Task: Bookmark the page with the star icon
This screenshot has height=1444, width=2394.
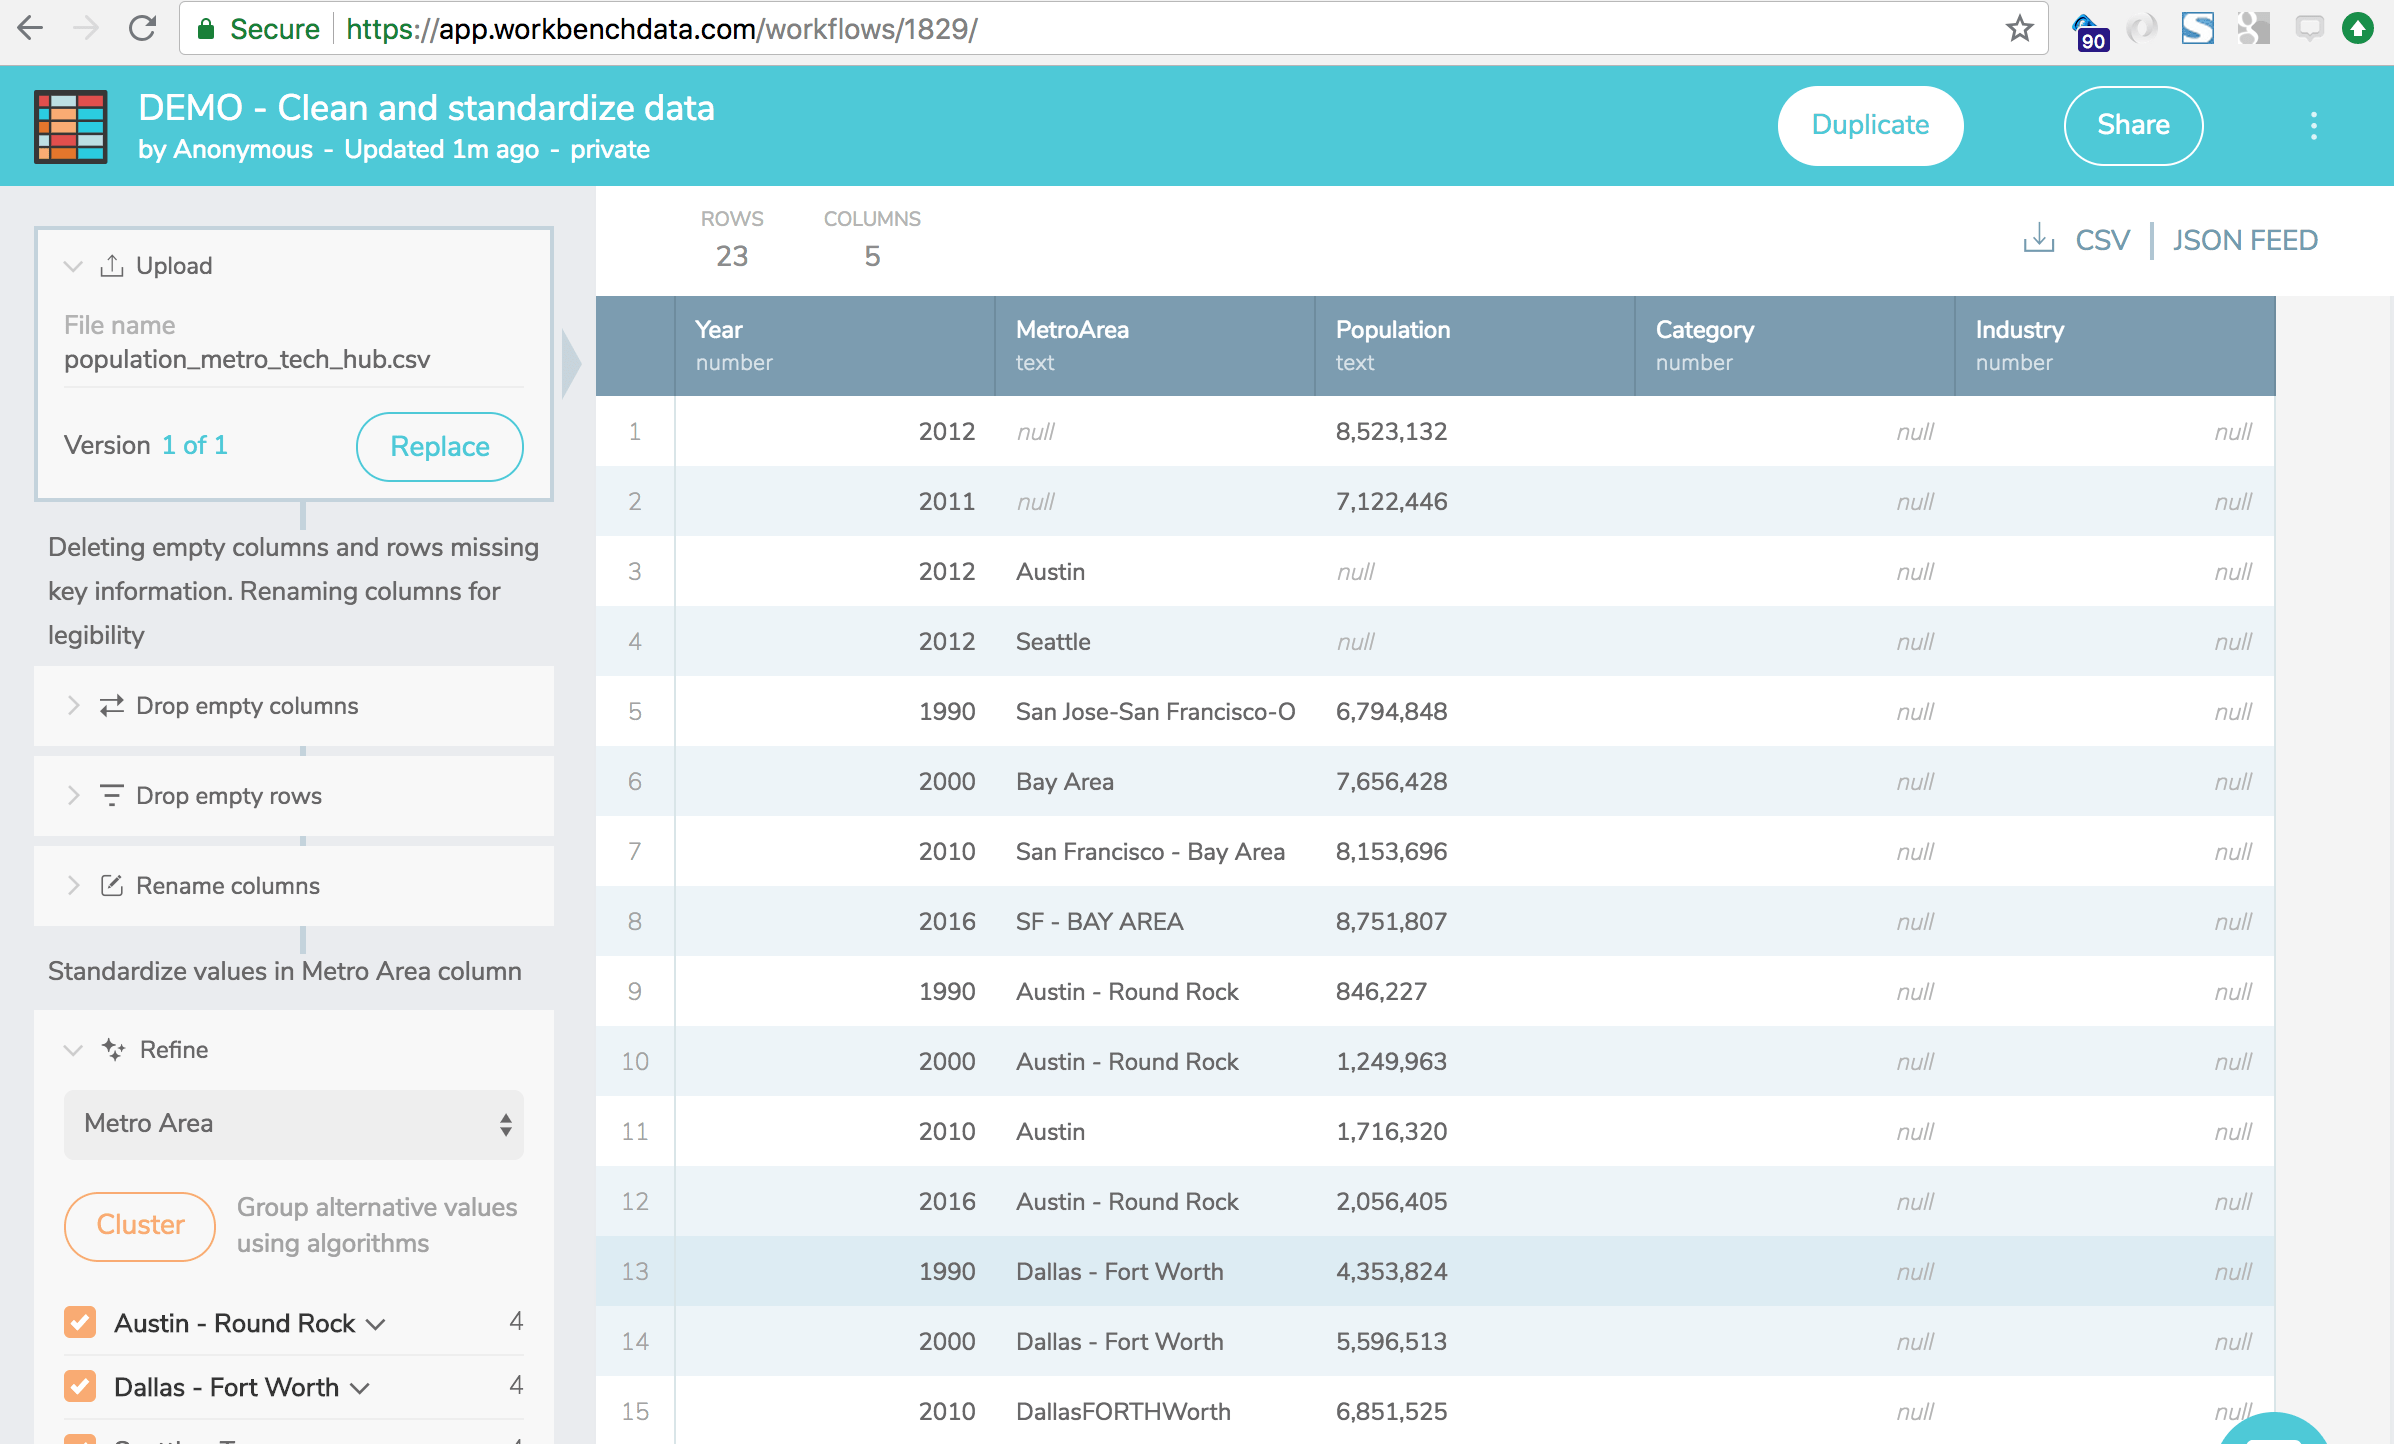Action: [x=2020, y=28]
